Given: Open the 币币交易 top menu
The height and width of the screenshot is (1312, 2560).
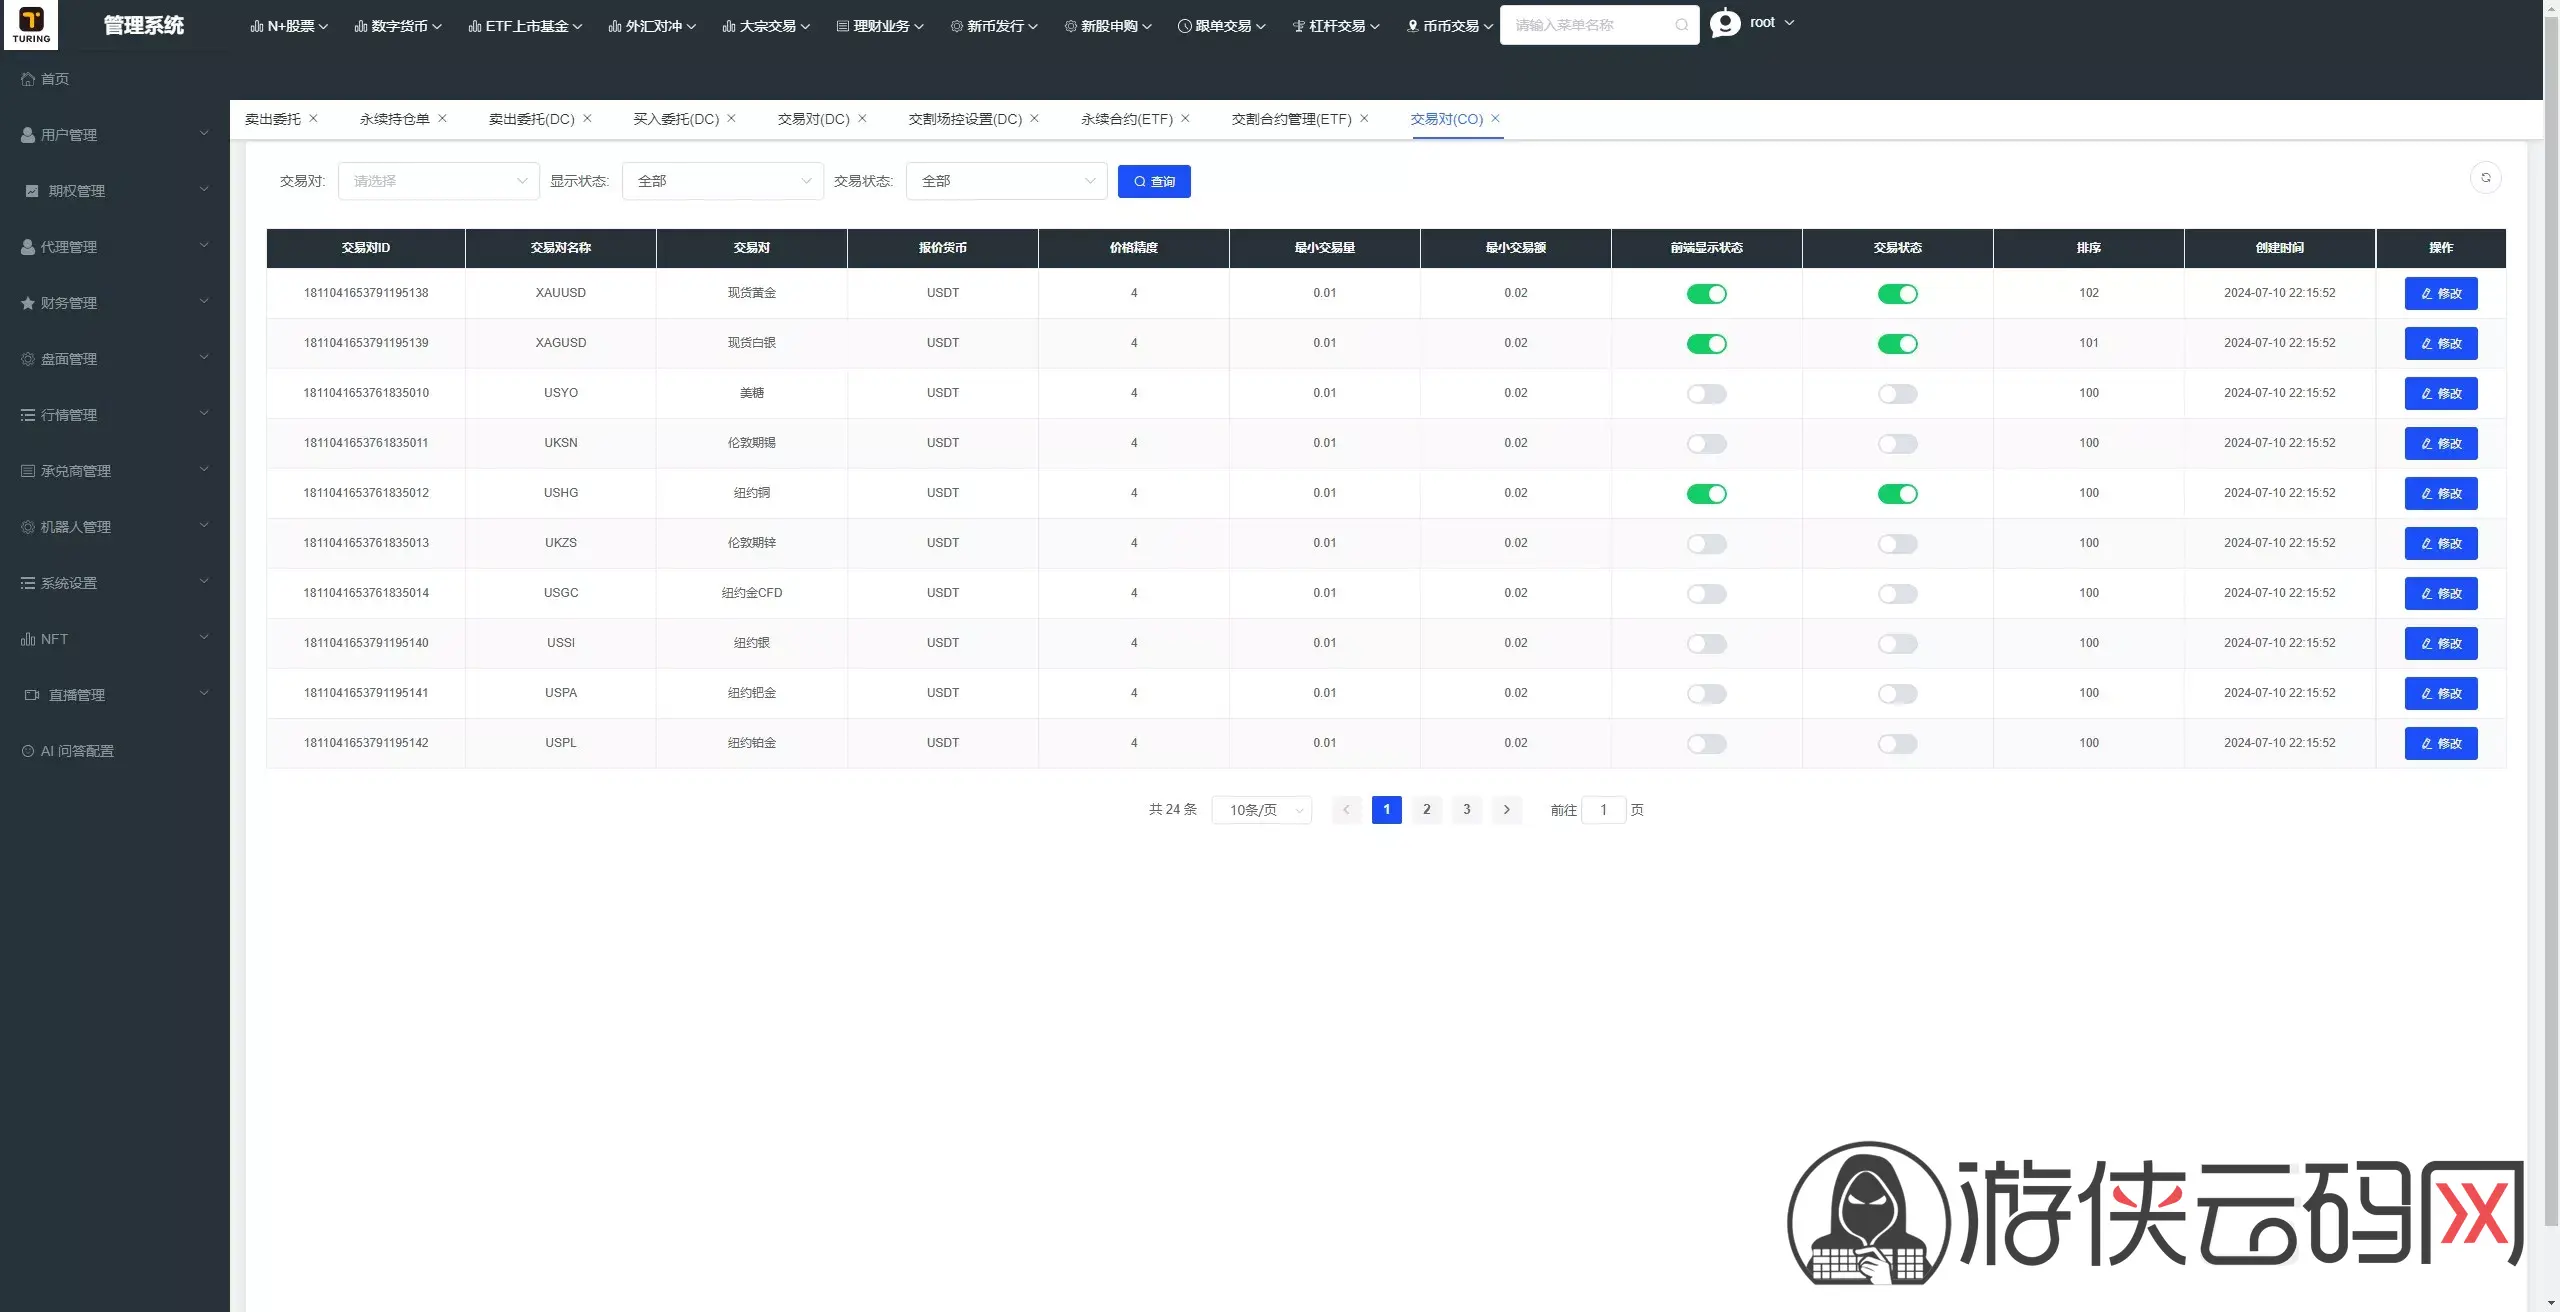Looking at the screenshot, I should pyautogui.click(x=1450, y=26).
